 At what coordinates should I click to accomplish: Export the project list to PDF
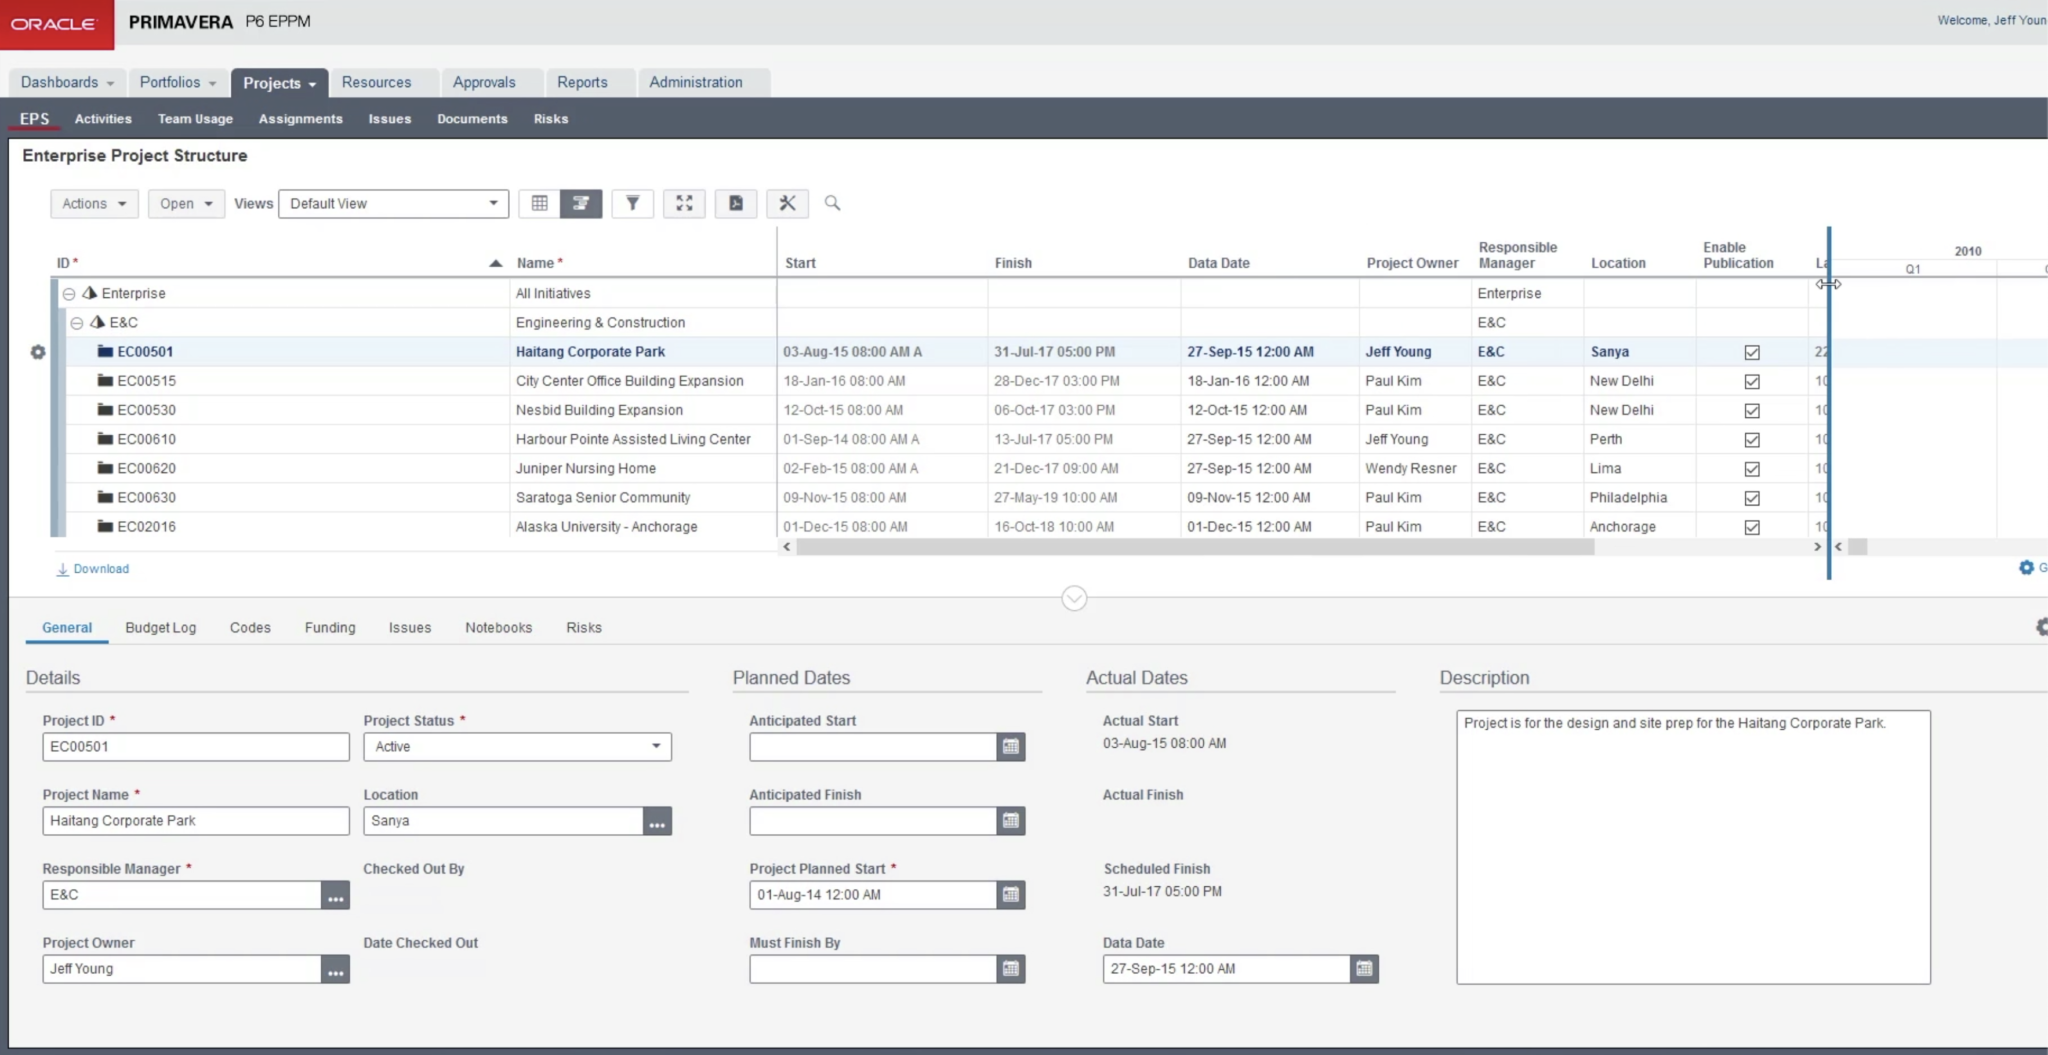(736, 203)
